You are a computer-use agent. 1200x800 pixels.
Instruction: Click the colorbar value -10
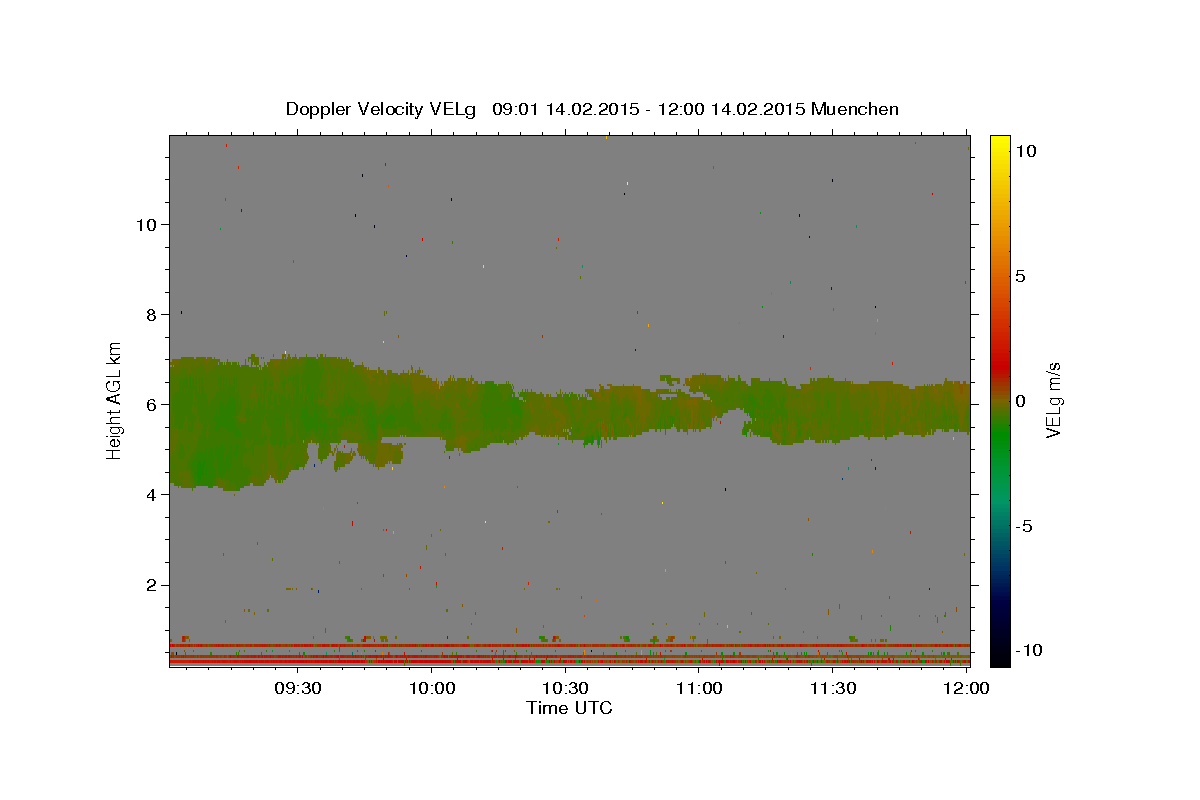point(1028,651)
